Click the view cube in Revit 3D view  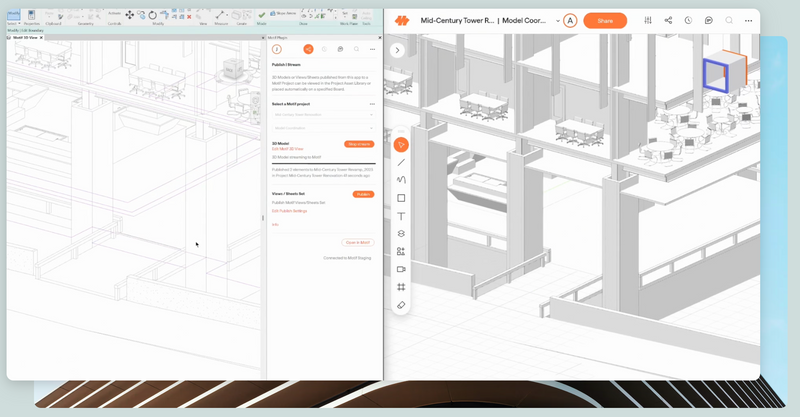point(234,69)
